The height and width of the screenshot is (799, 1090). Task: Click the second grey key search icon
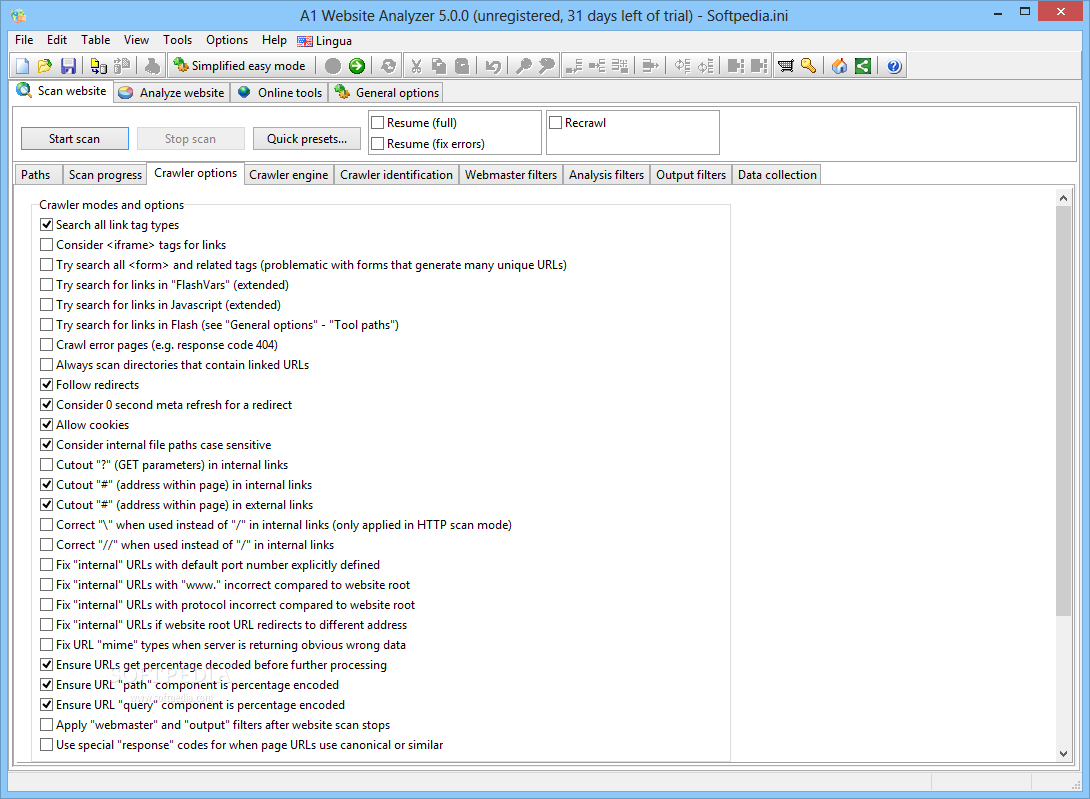(547, 66)
